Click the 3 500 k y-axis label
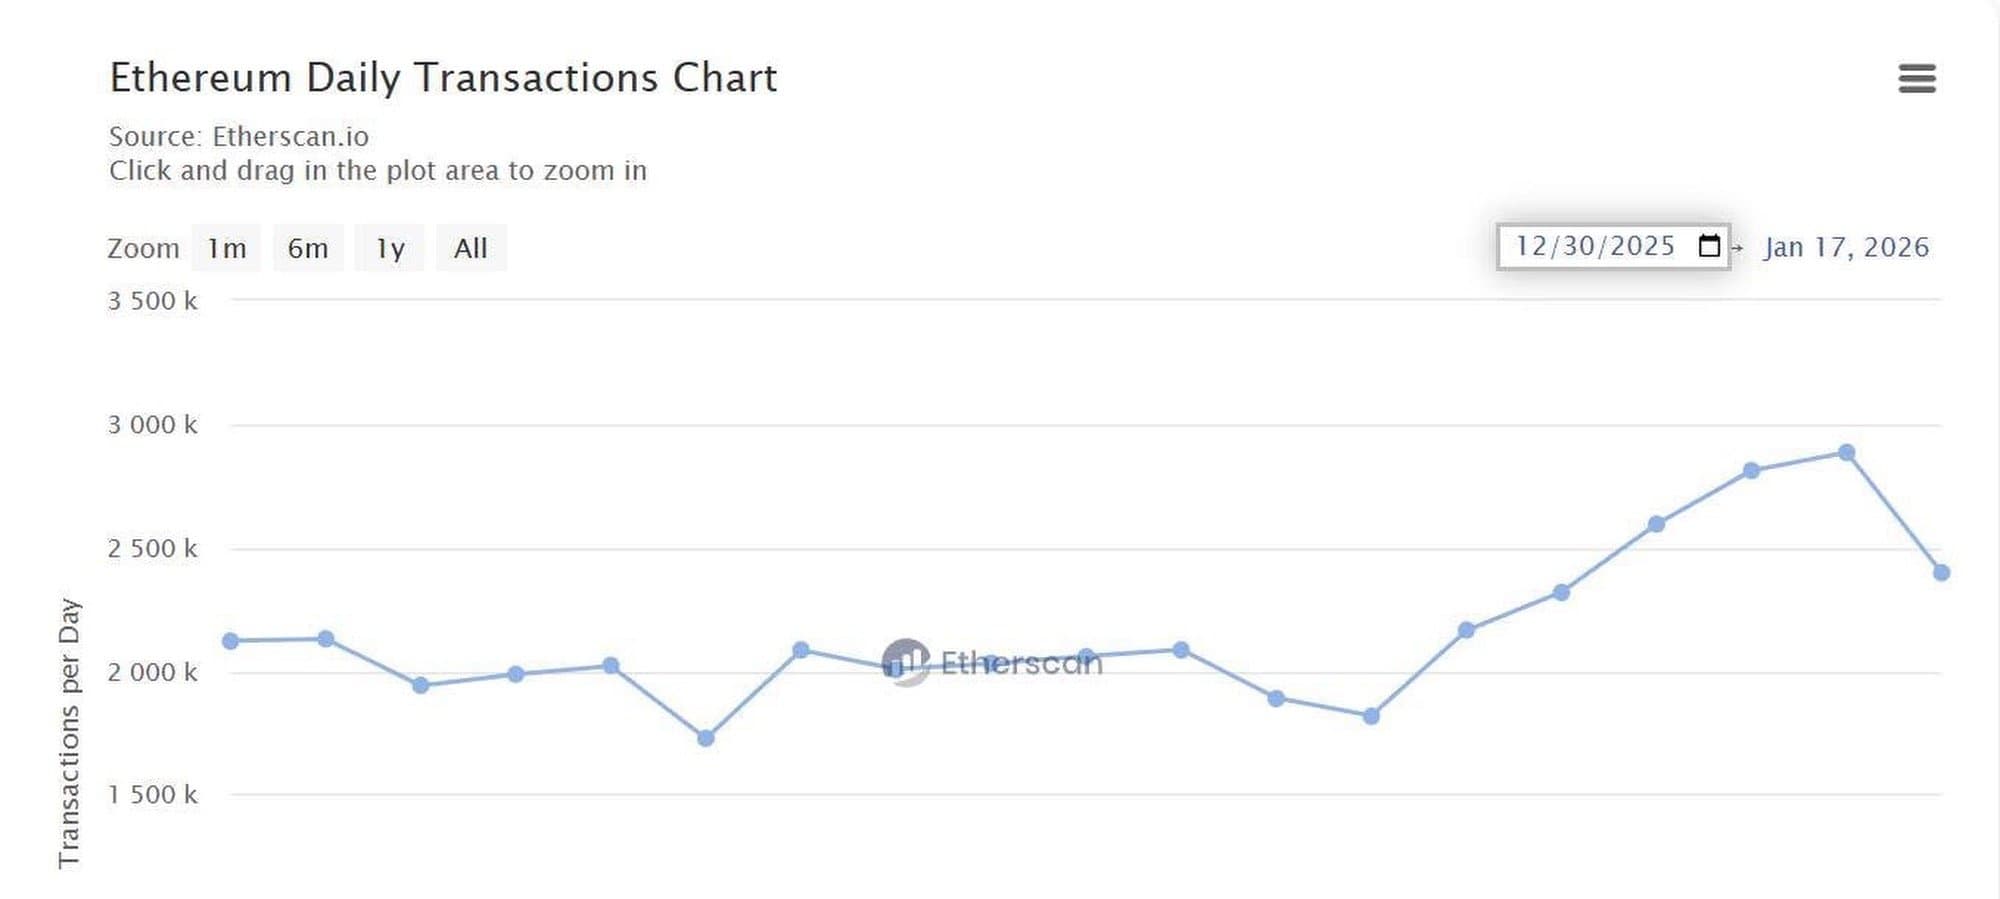The image size is (2000, 899). 153,301
